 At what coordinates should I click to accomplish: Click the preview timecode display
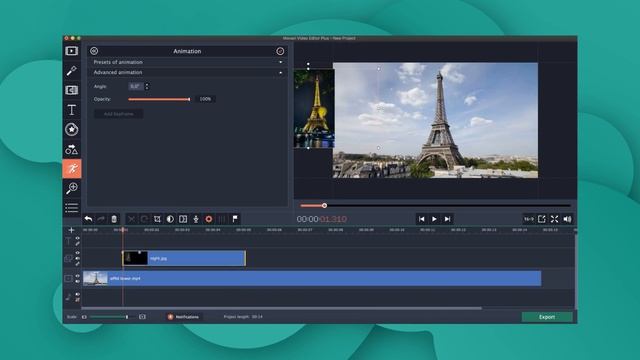(322, 219)
